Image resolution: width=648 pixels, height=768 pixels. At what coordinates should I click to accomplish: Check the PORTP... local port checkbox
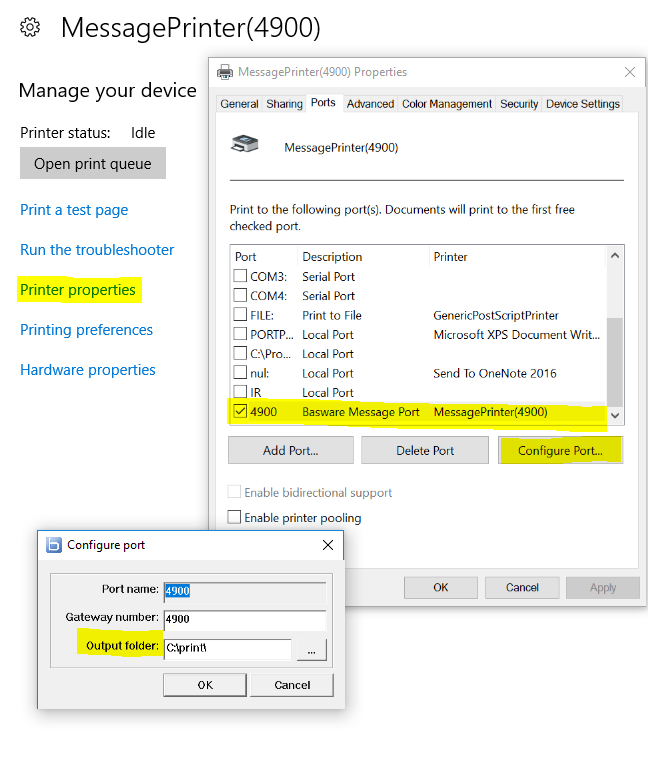240,334
